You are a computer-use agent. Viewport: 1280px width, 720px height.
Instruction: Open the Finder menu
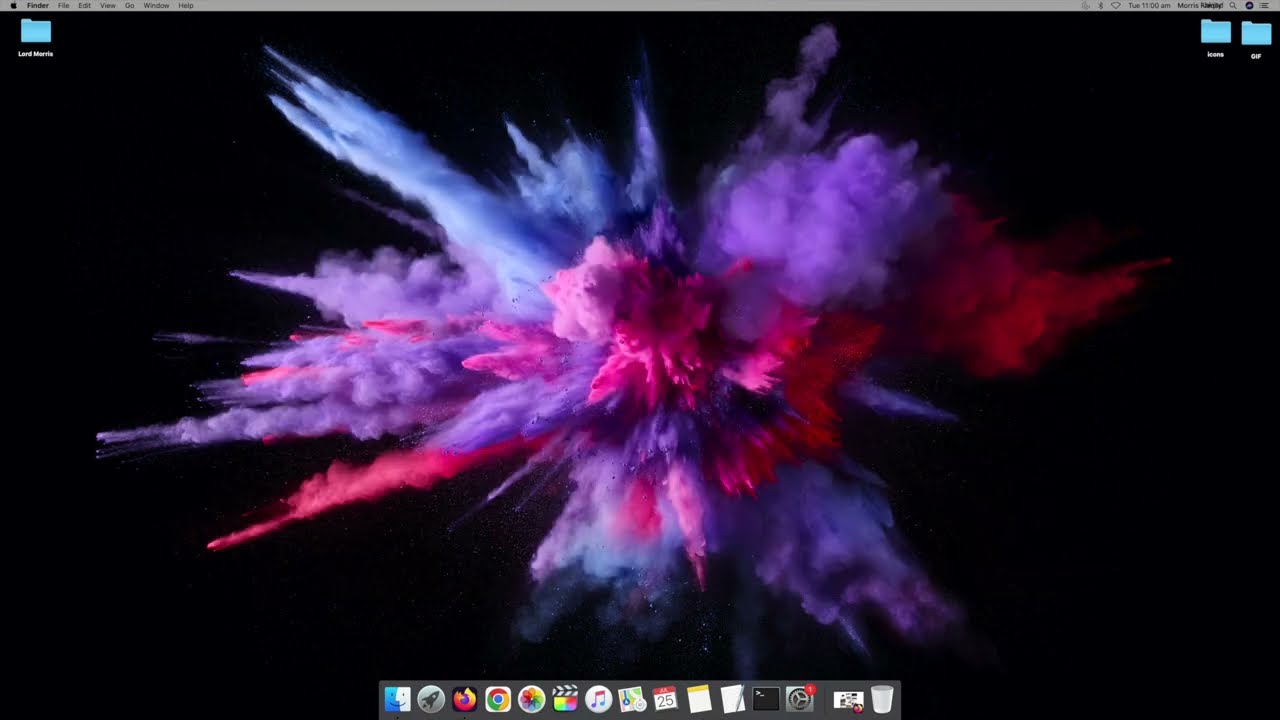tap(38, 5)
